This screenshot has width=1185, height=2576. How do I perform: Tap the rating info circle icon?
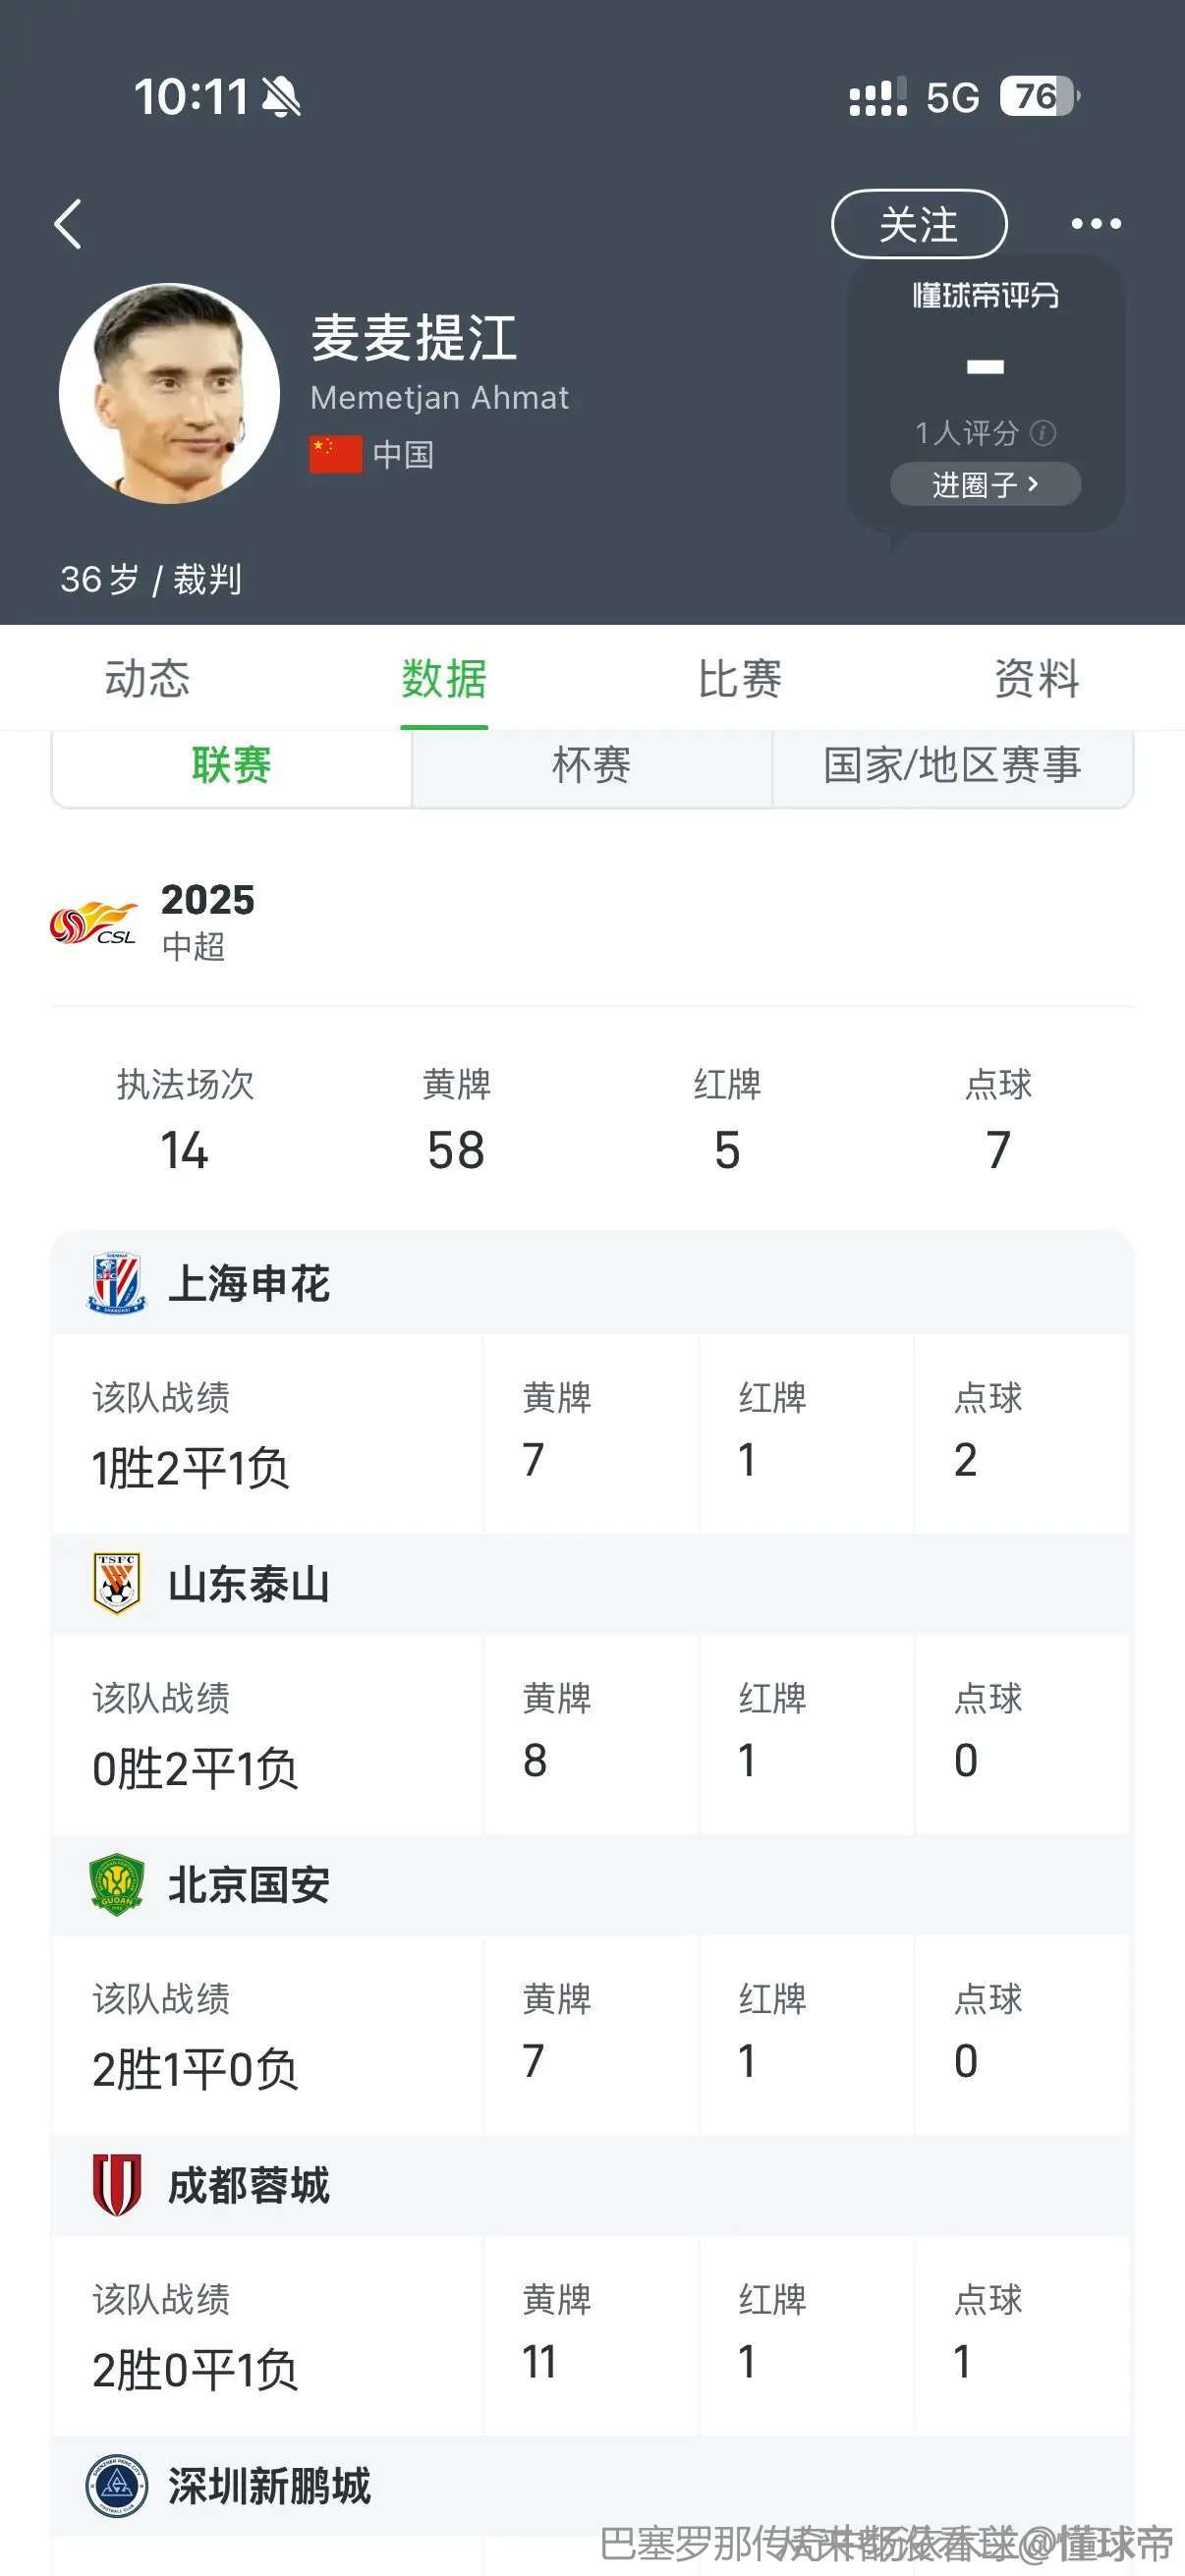pyautogui.click(x=1042, y=432)
